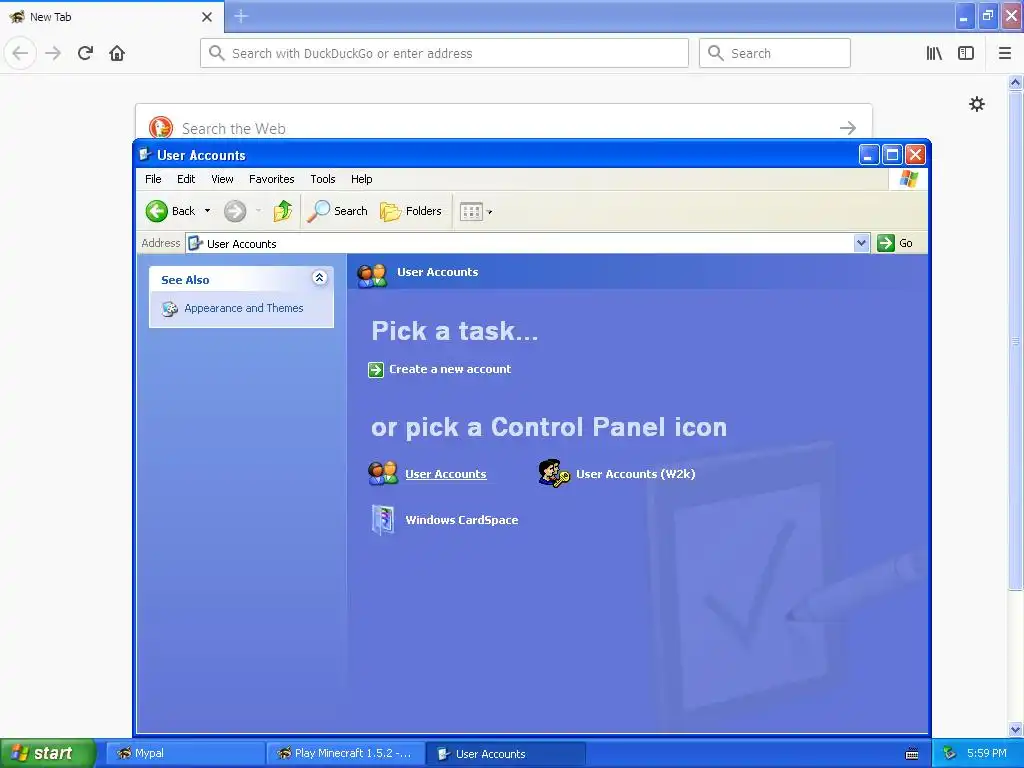The height and width of the screenshot is (768, 1024).
Task: Click the grayed Forward arrow icon
Action: pyautogui.click(x=235, y=211)
